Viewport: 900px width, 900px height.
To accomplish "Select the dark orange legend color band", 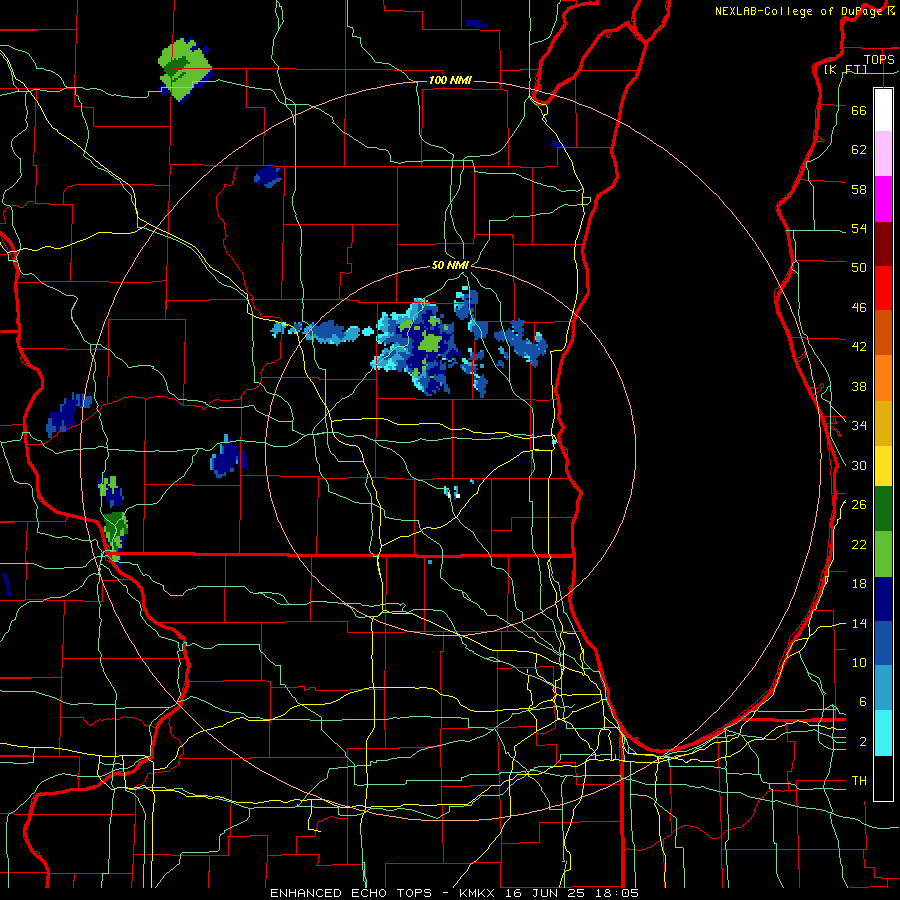I will 883,333.
